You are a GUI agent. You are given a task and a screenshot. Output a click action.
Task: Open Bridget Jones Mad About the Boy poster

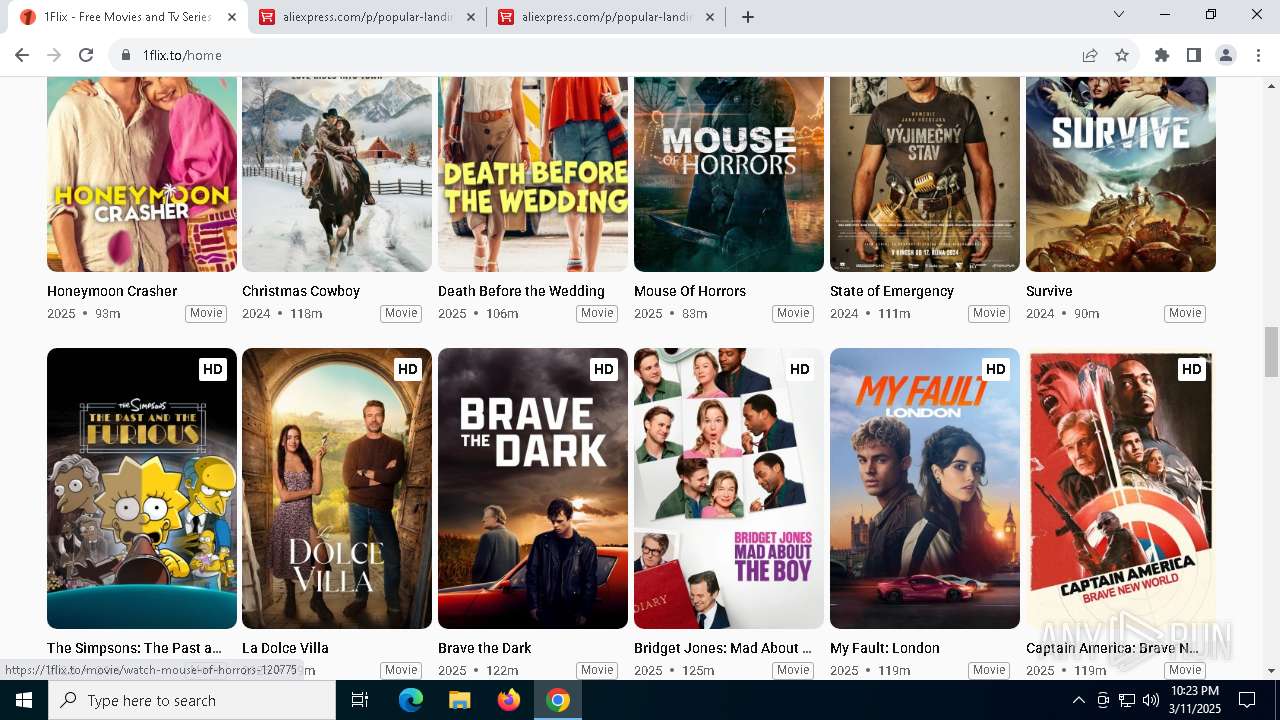(729, 488)
